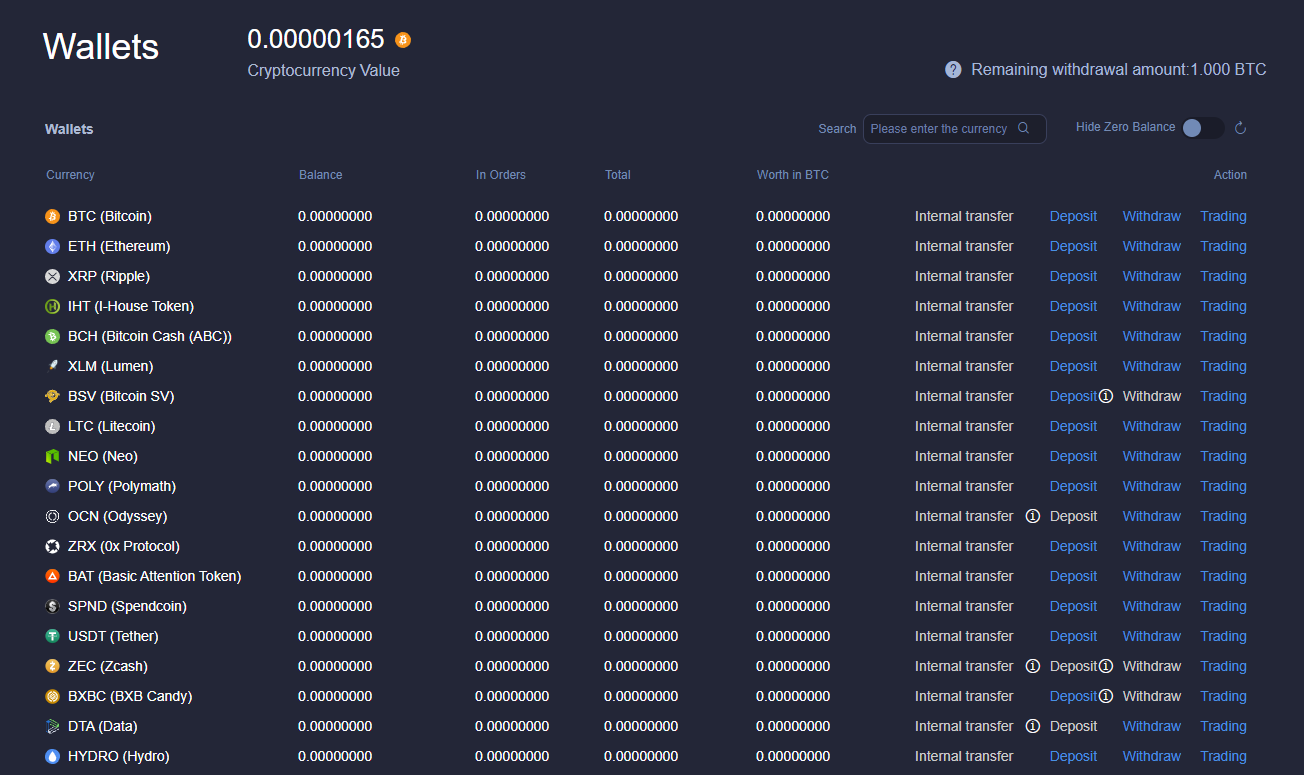This screenshot has height=775, width=1304.
Task: Click the SPND (Spendcoin) coin icon
Action: [53, 606]
